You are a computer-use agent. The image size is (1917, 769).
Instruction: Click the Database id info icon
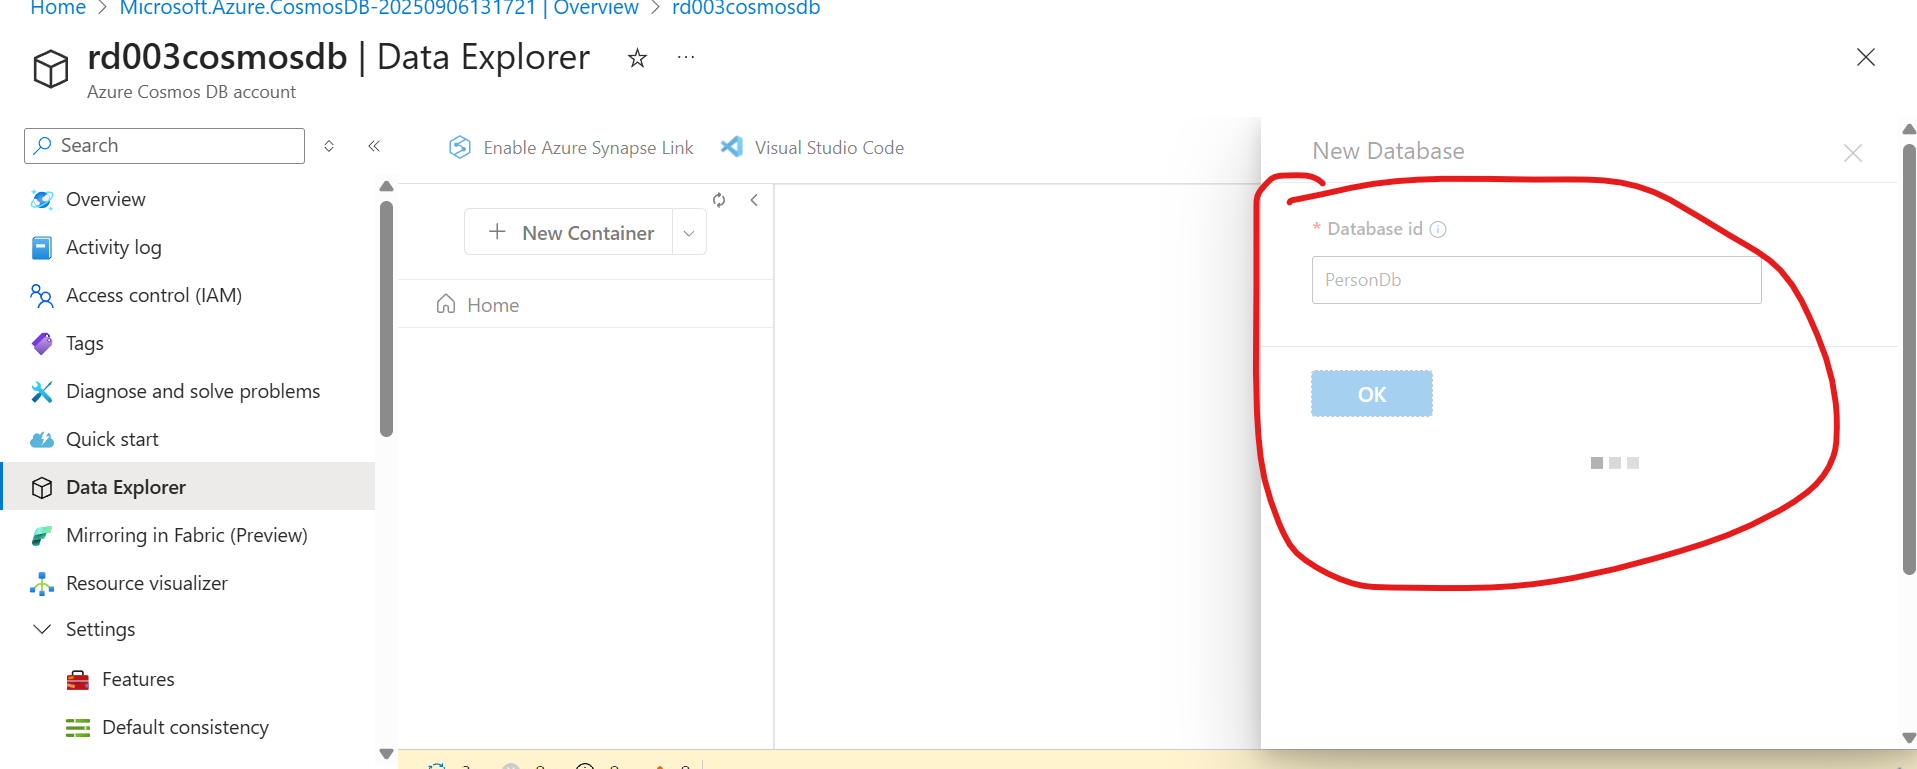pyautogui.click(x=1438, y=229)
